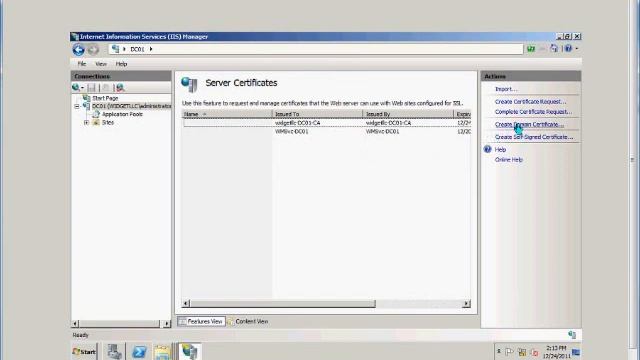
Task: Sort by the Issued To column header
Action: (x=318, y=114)
